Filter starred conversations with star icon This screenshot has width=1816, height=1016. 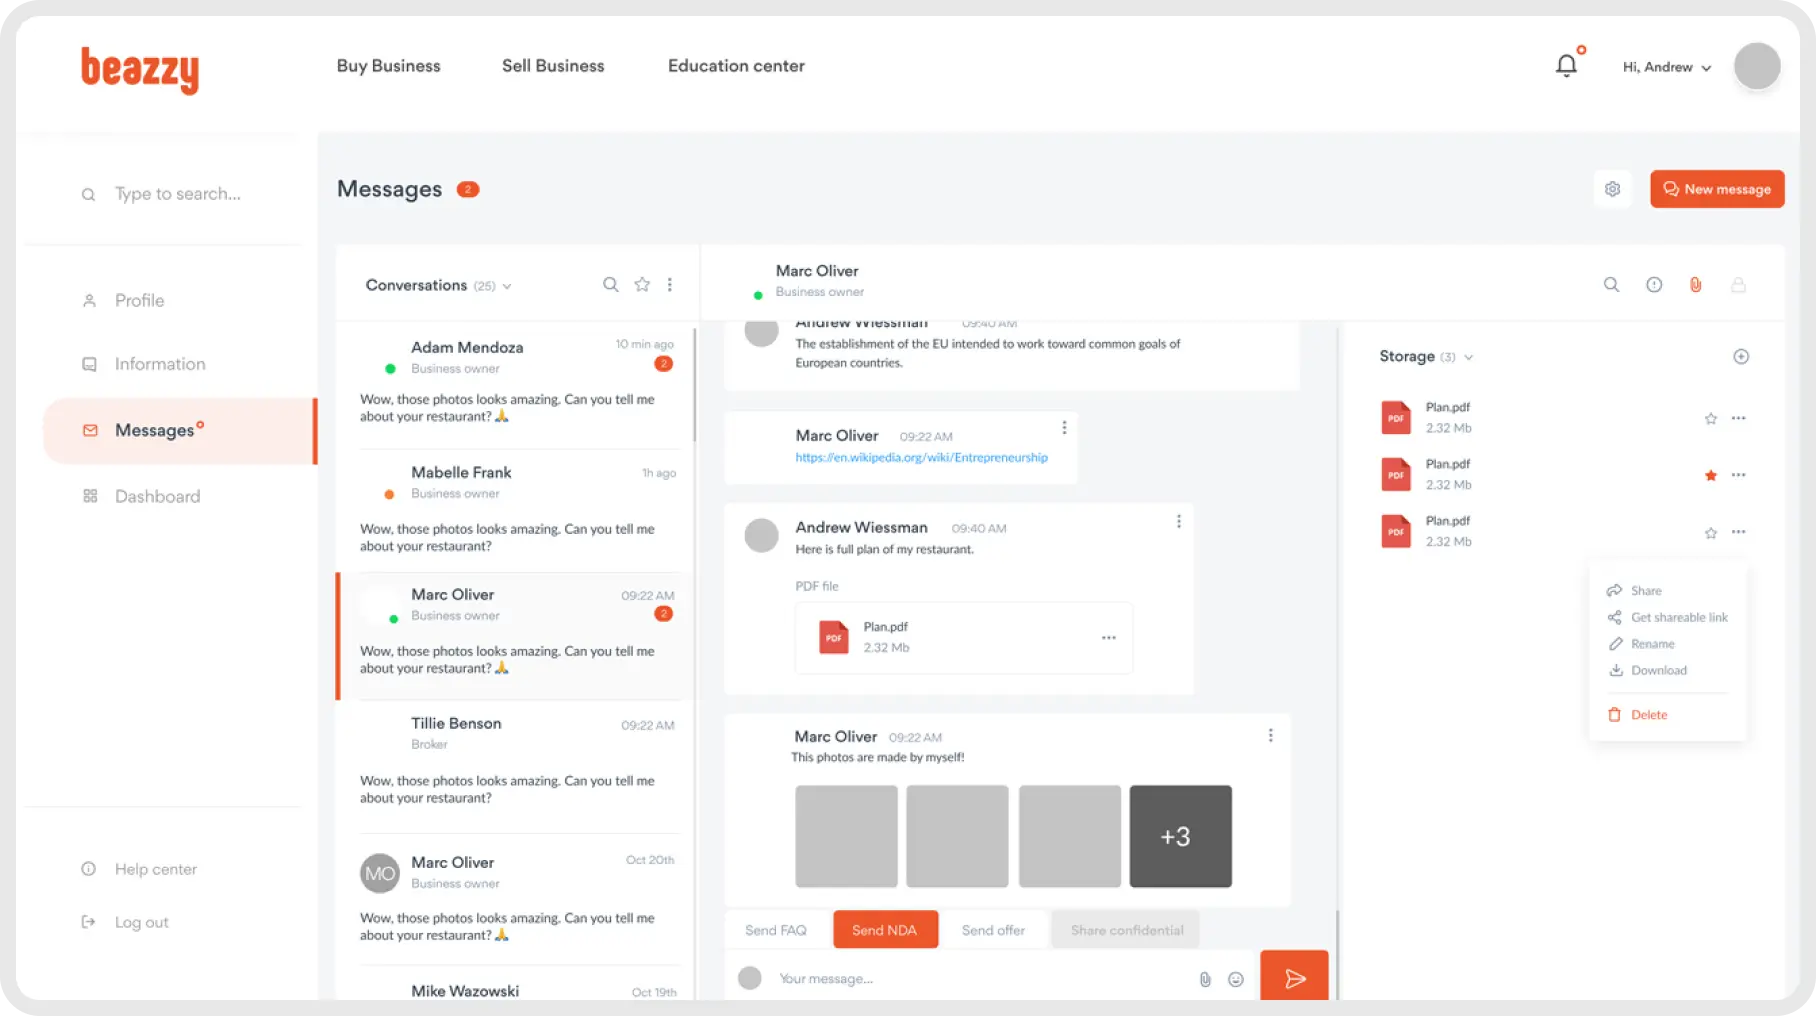click(x=642, y=285)
